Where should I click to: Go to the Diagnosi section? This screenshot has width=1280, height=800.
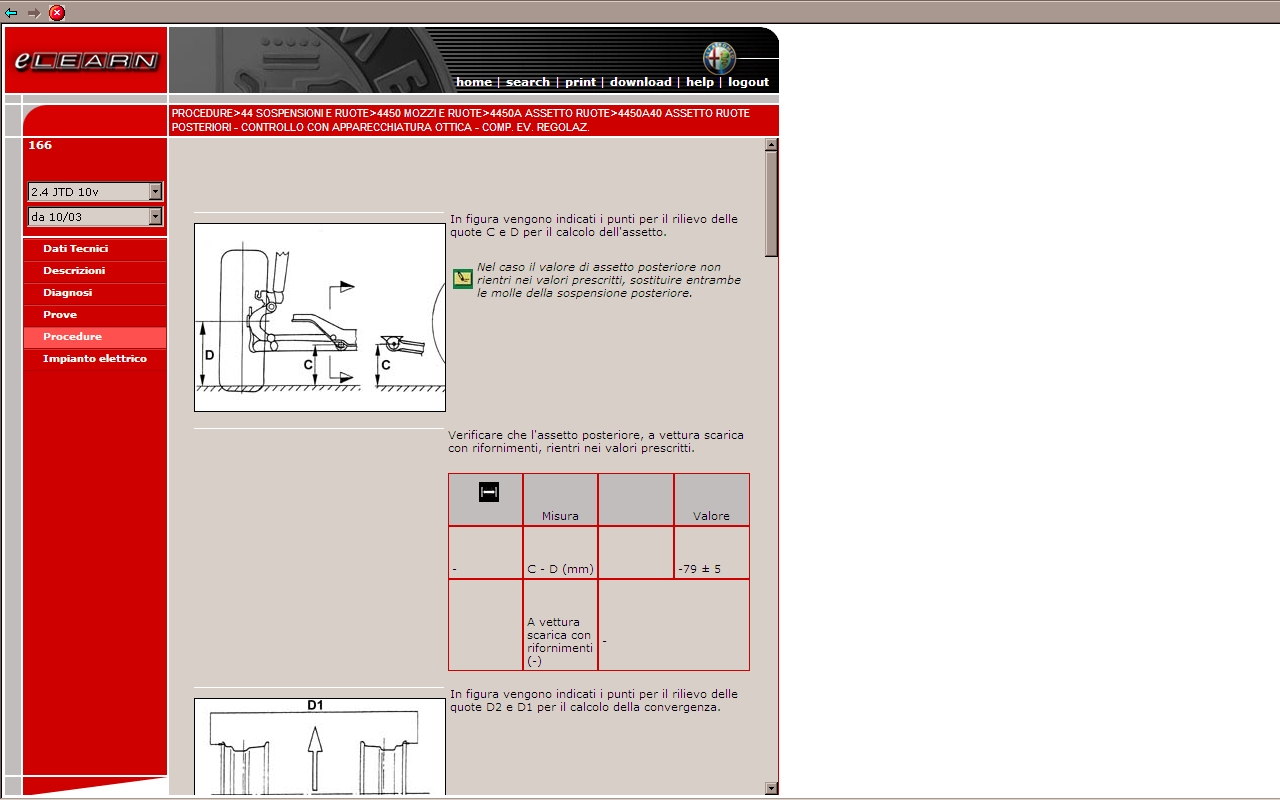click(x=67, y=293)
